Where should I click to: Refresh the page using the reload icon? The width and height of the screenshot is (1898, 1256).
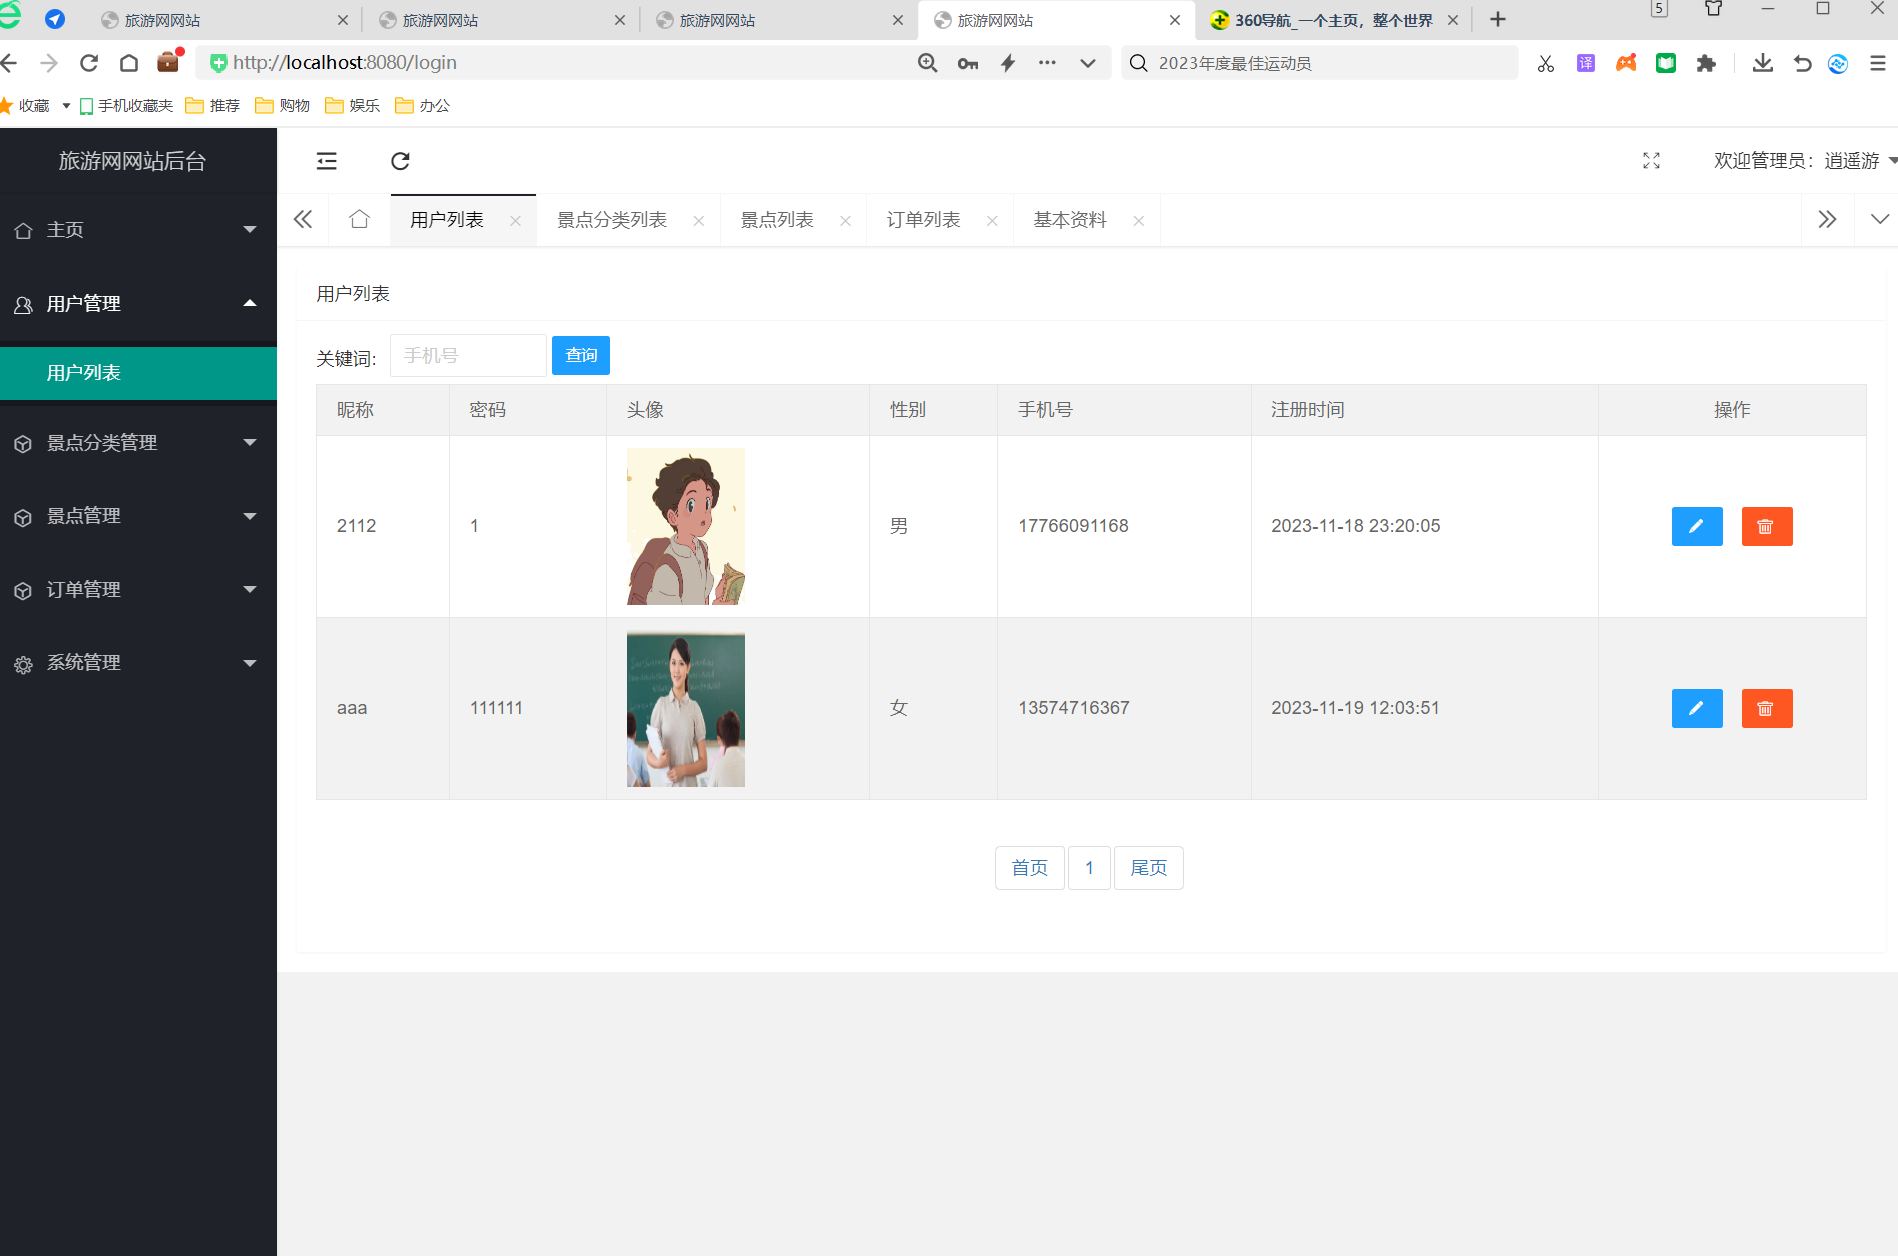[x=400, y=161]
